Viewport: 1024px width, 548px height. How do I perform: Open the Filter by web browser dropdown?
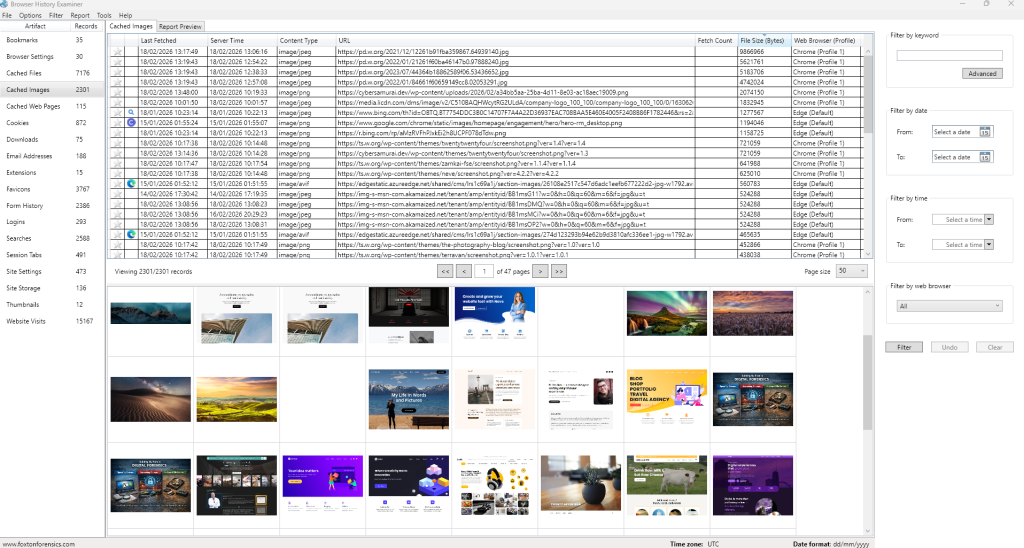tap(949, 306)
